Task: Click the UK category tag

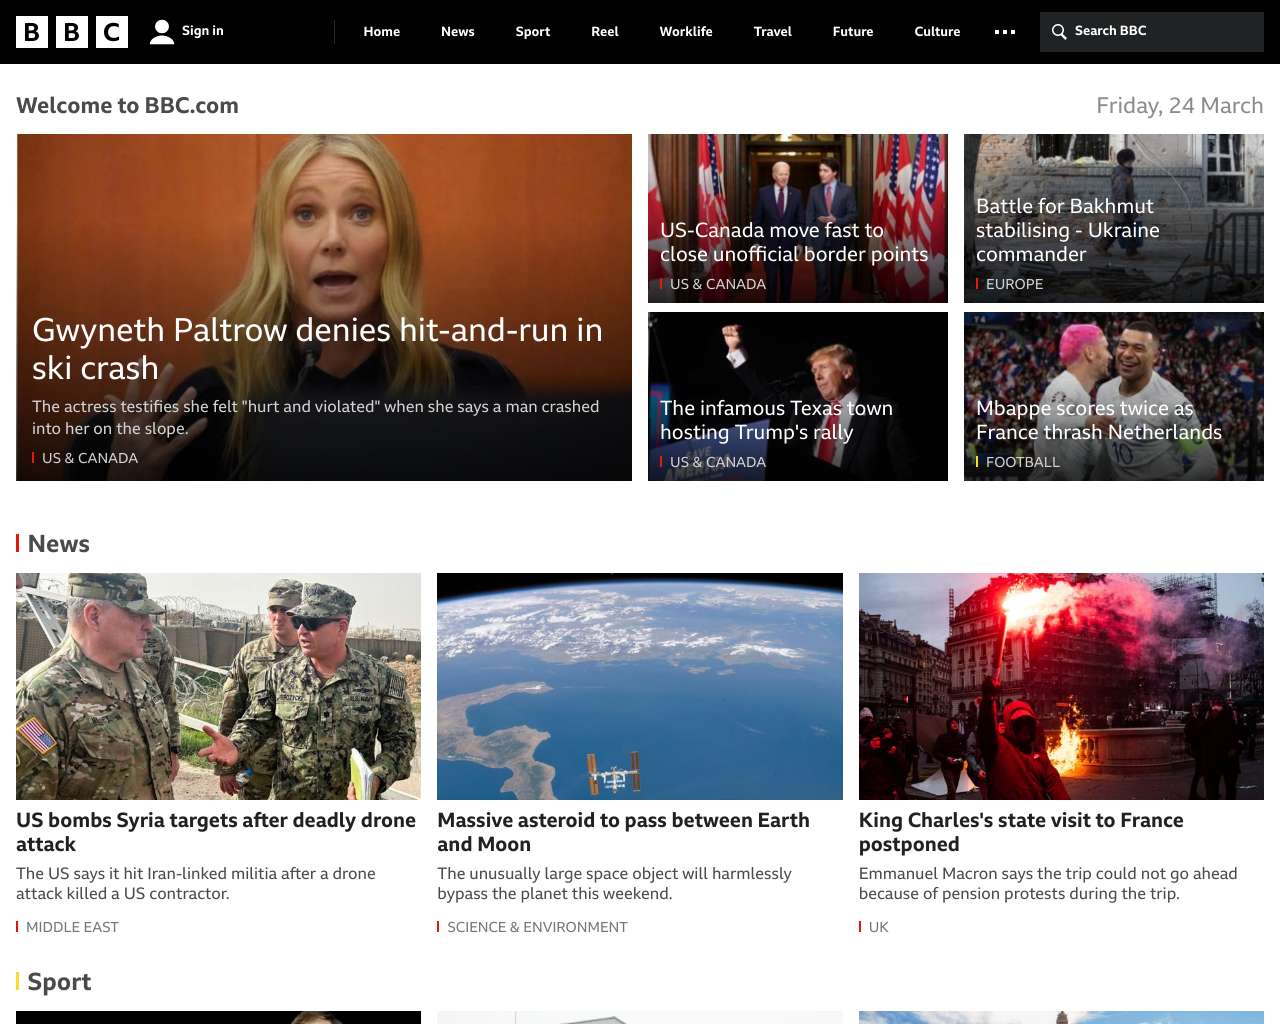Action: click(x=878, y=927)
